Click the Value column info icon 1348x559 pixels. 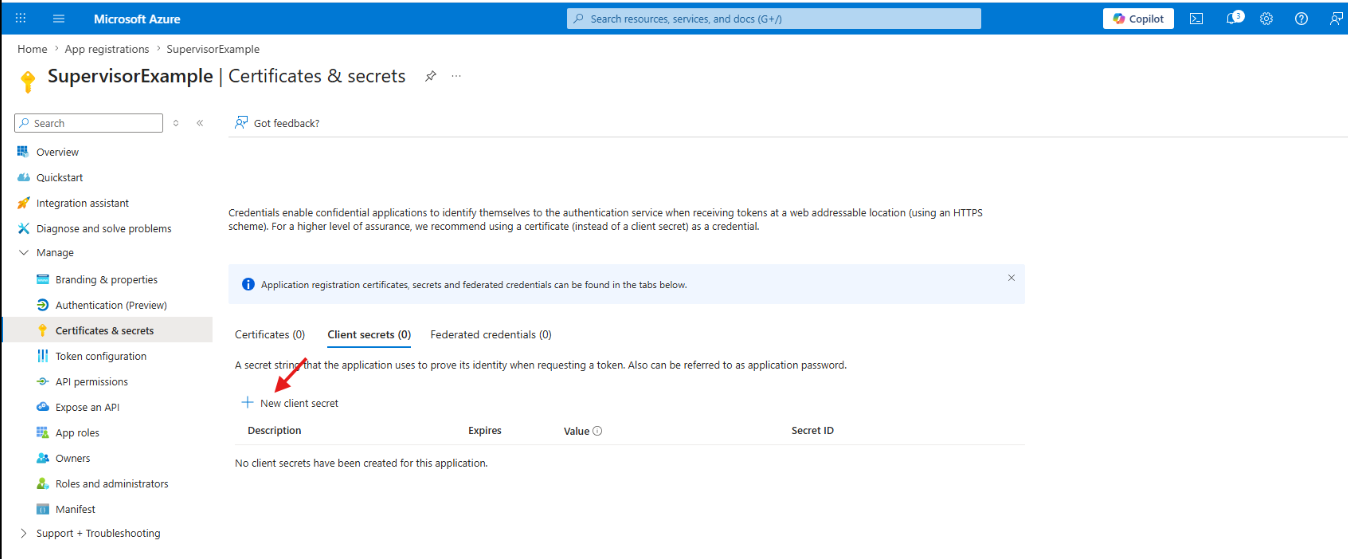click(x=597, y=431)
